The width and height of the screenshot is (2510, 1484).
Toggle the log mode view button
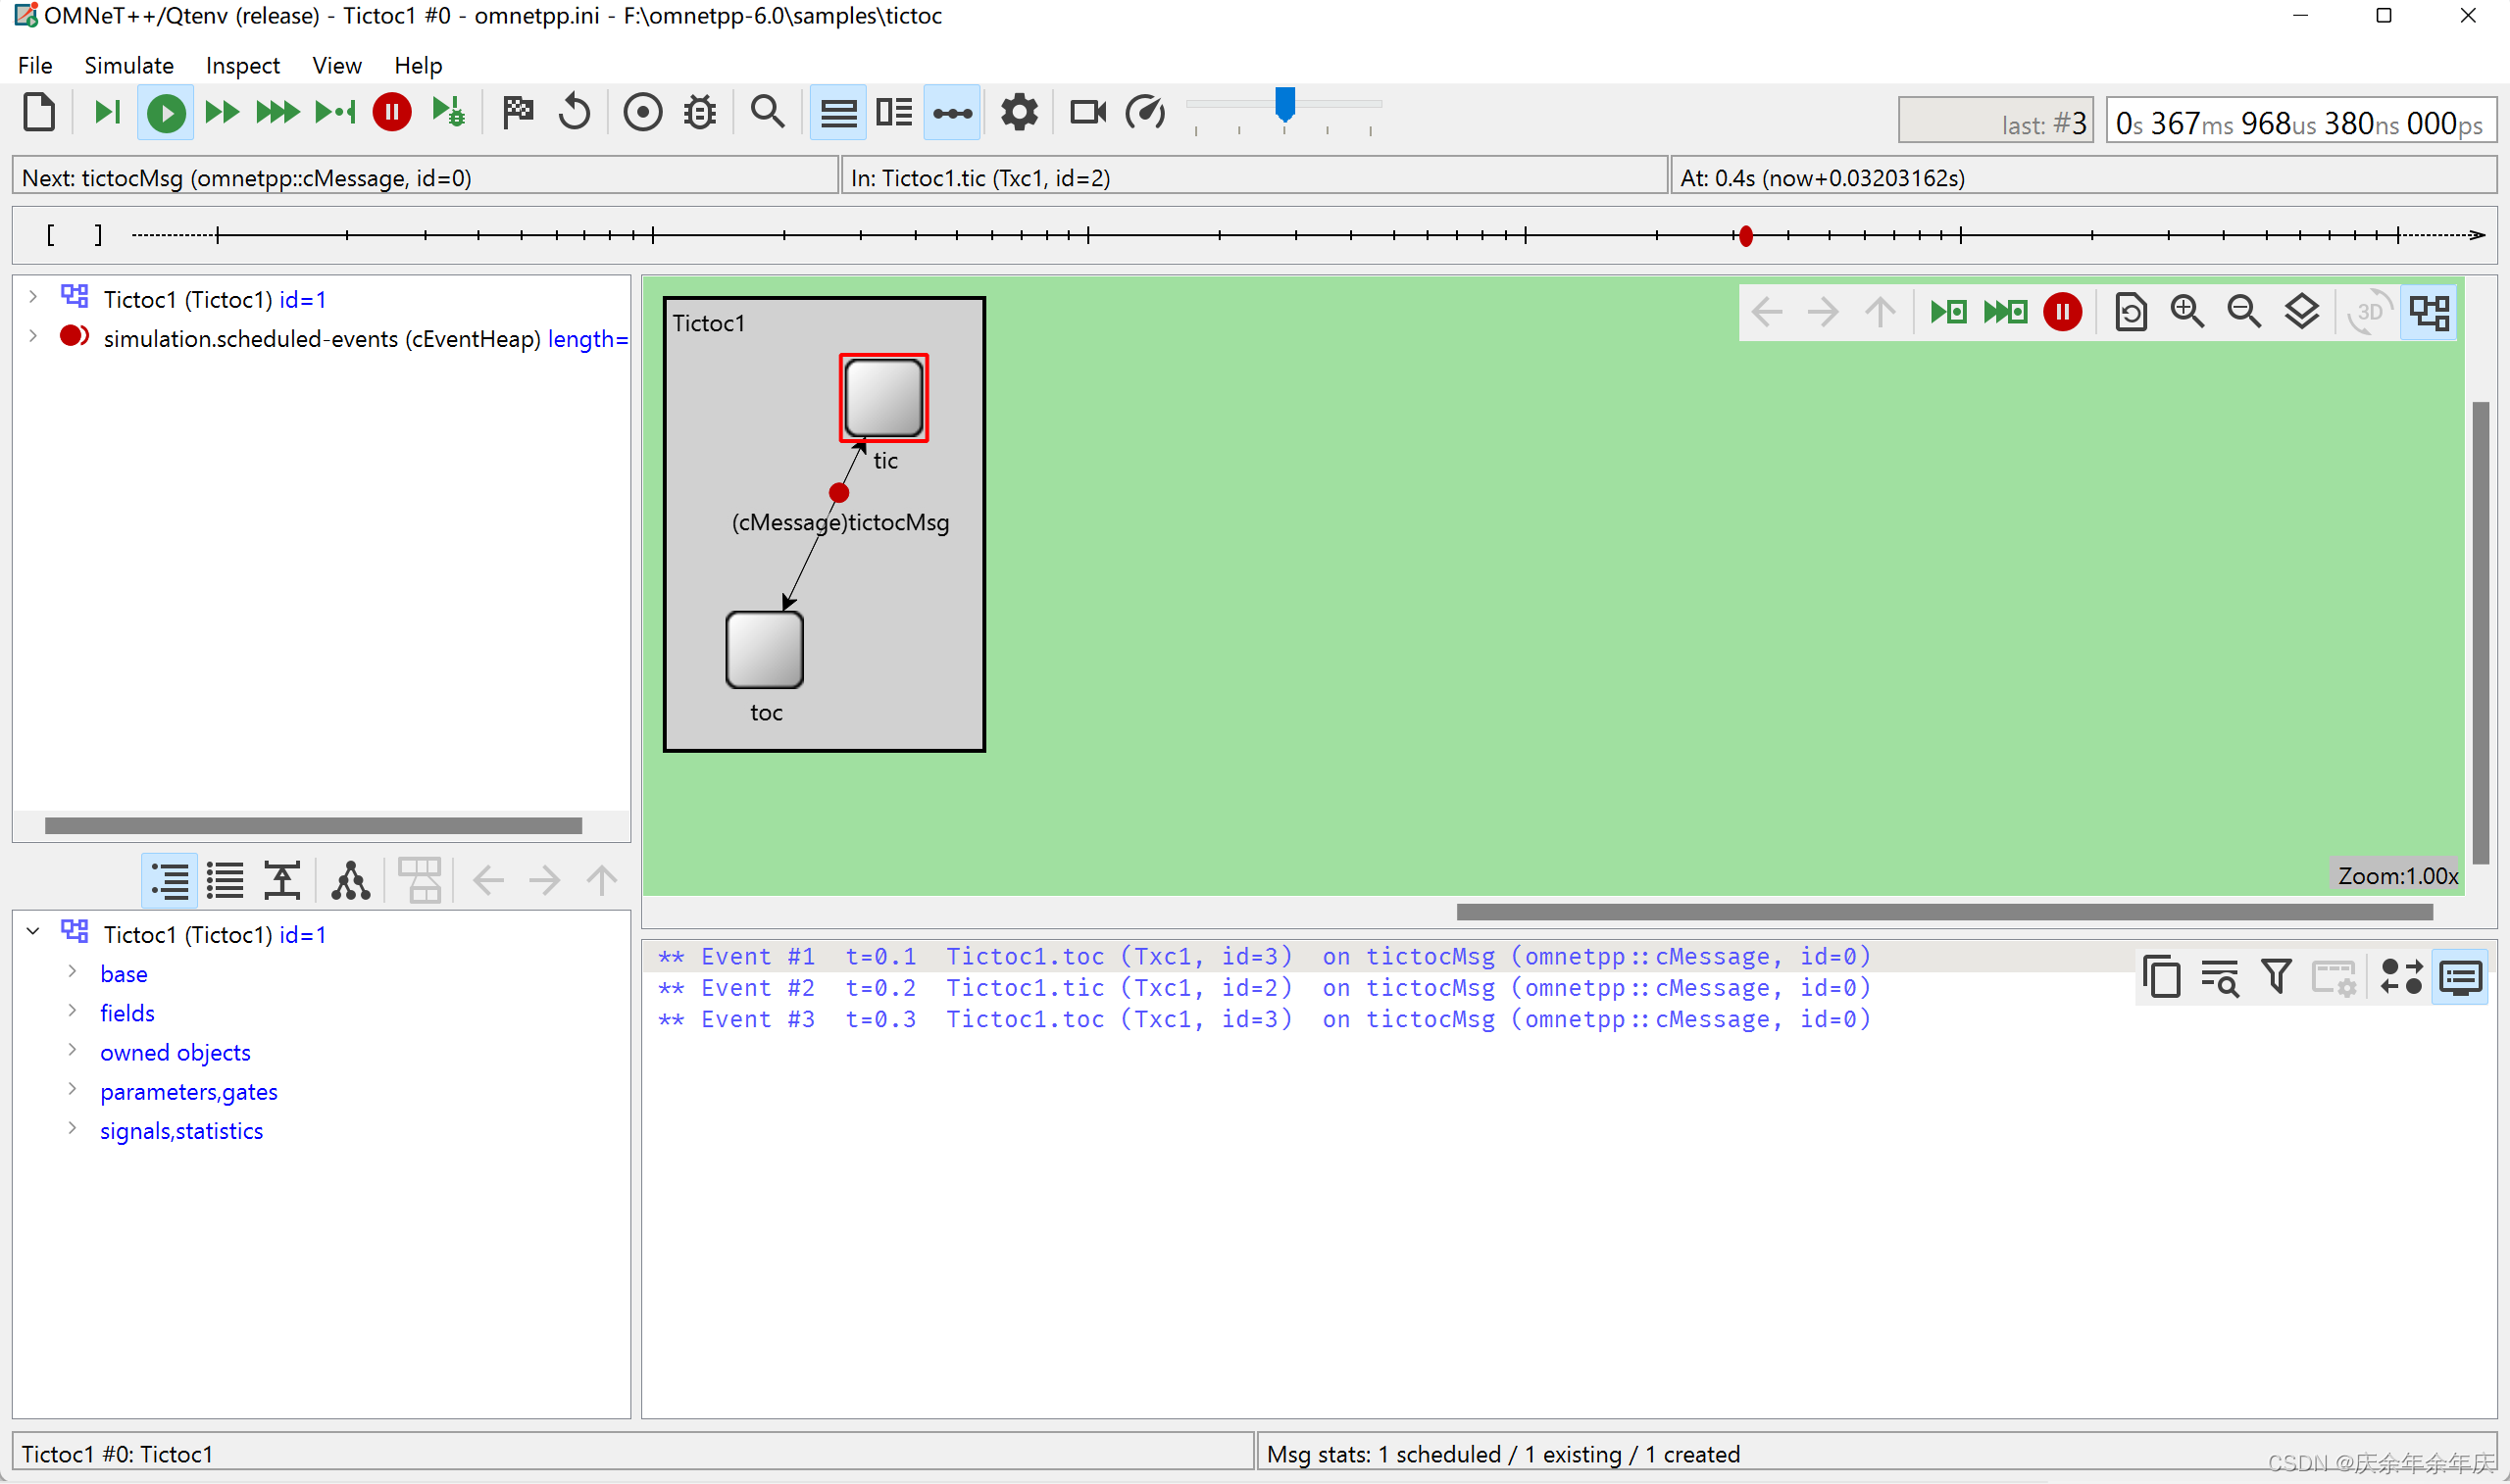point(2460,977)
